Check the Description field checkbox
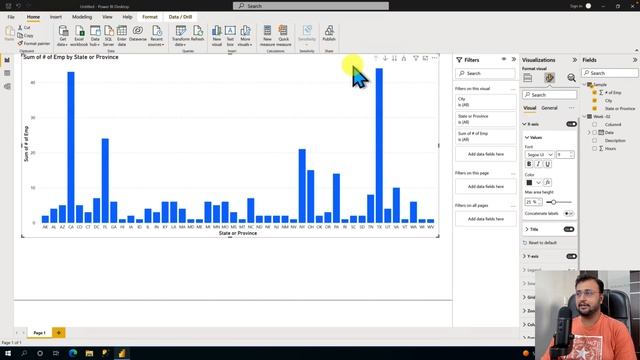Viewport: 640px width, 360px height. coord(594,140)
